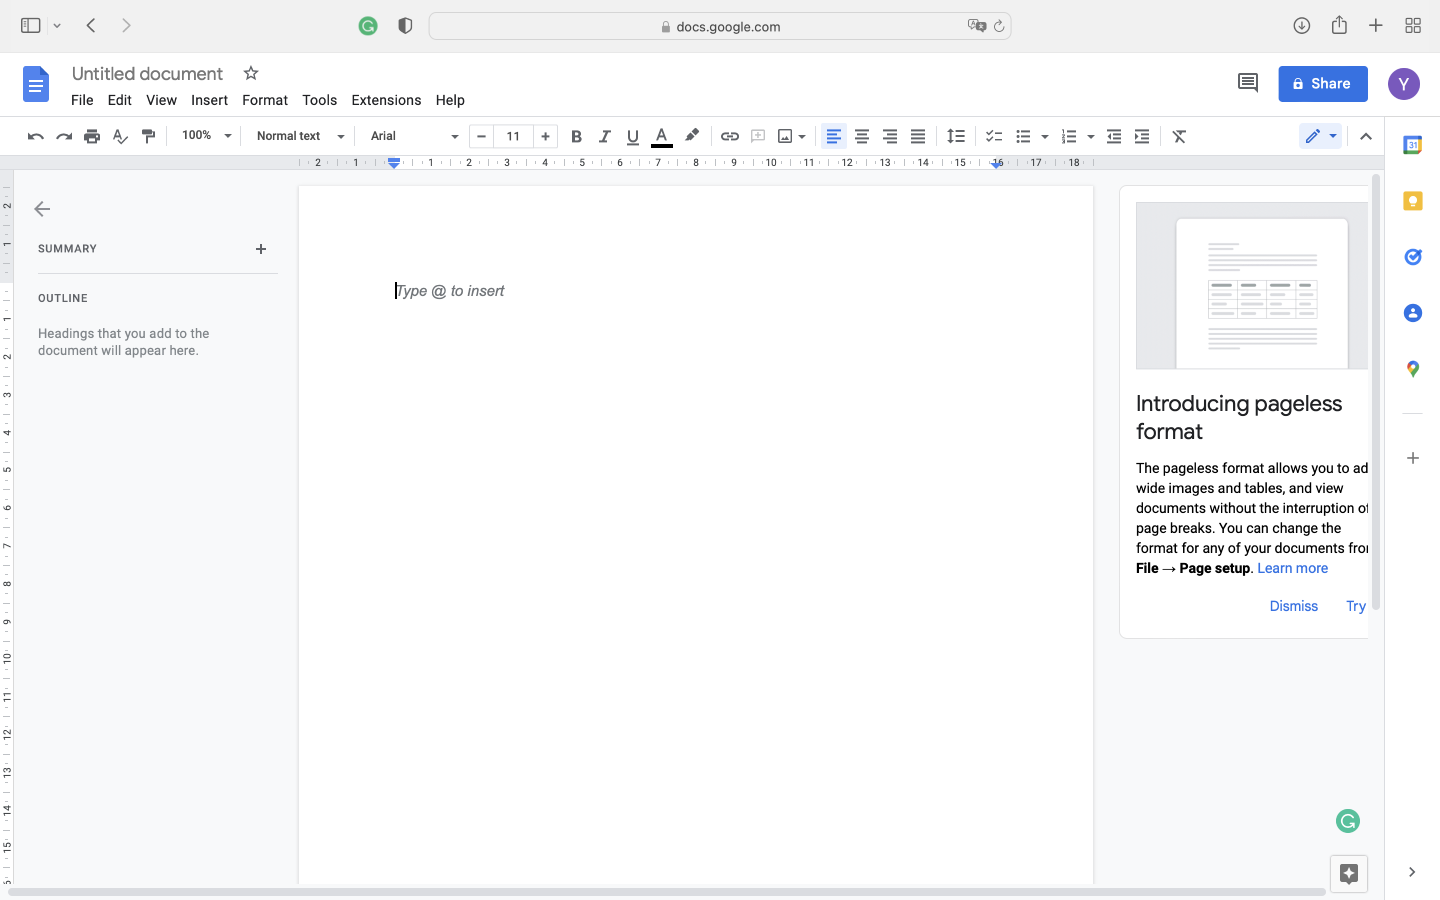Open Google Keep side panel
This screenshot has height=900, width=1440.
1413,201
